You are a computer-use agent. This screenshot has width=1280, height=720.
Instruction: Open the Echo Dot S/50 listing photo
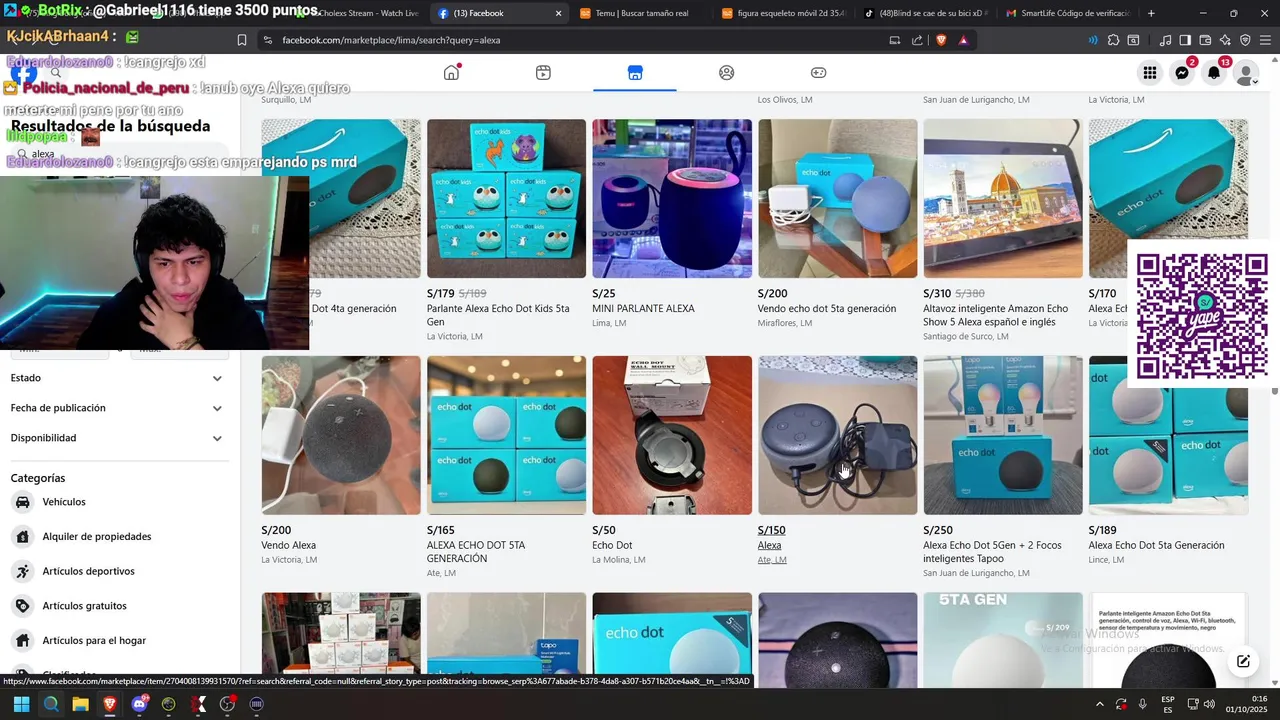672,435
